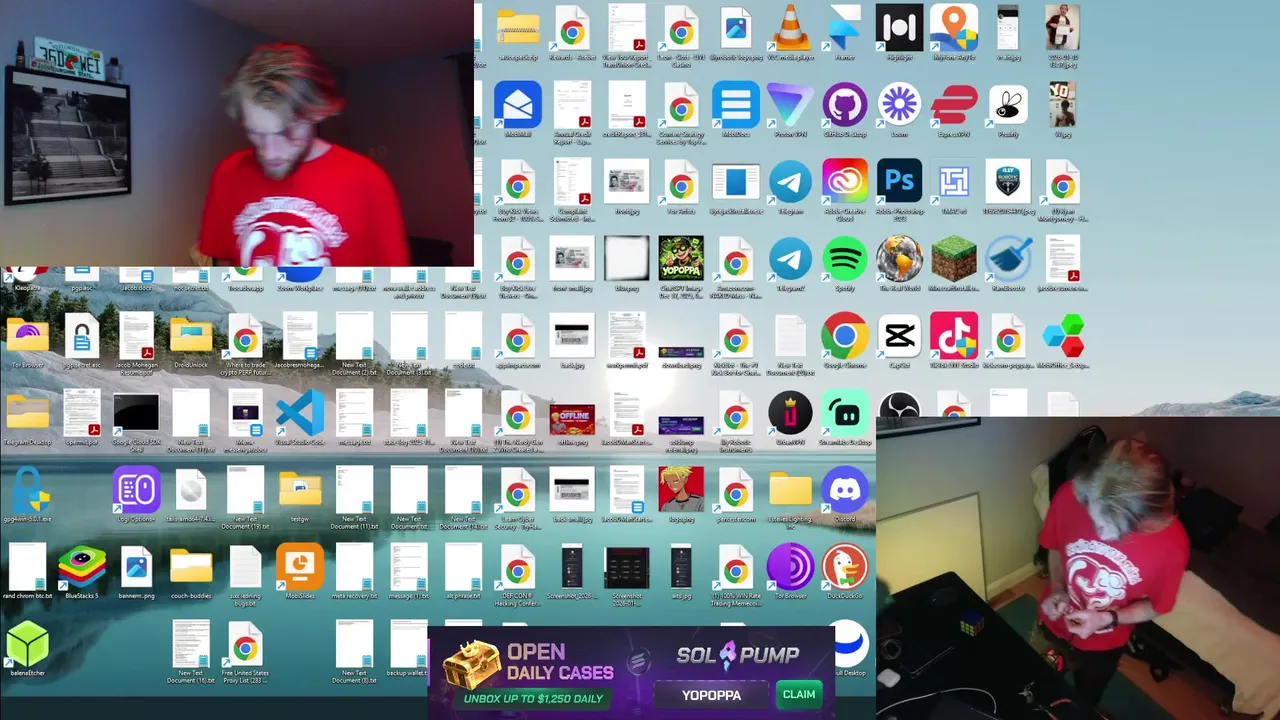Launch the Framer desktop shortcut
Screen dimensions: 1280x720
(x=845, y=28)
